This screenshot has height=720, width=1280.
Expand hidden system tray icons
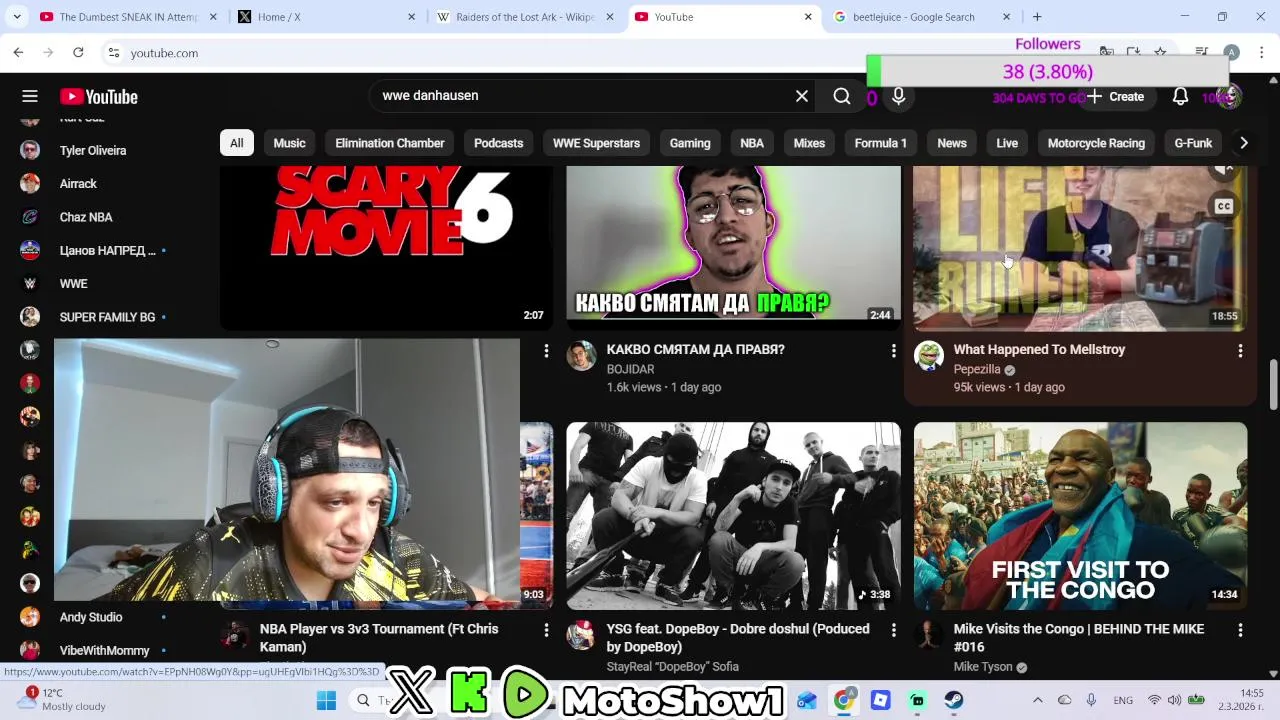[1037, 700]
